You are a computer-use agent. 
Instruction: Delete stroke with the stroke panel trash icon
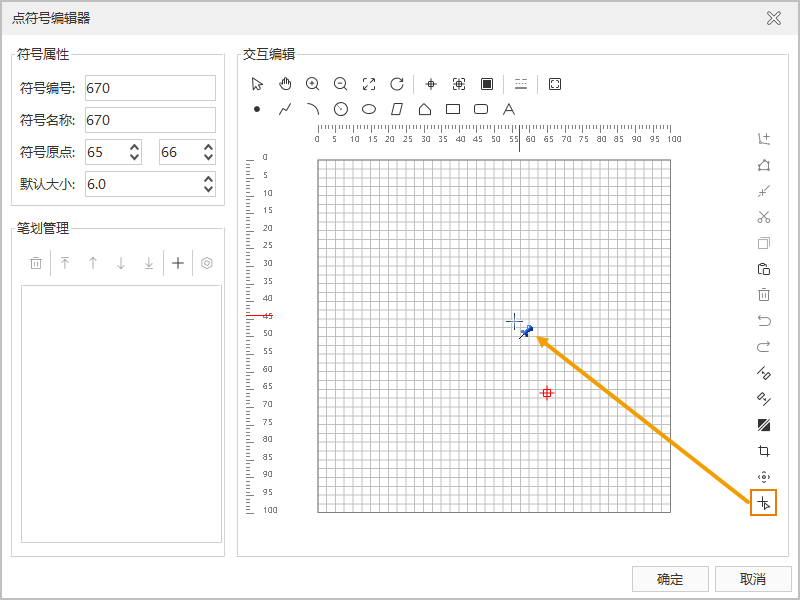(x=36, y=263)
